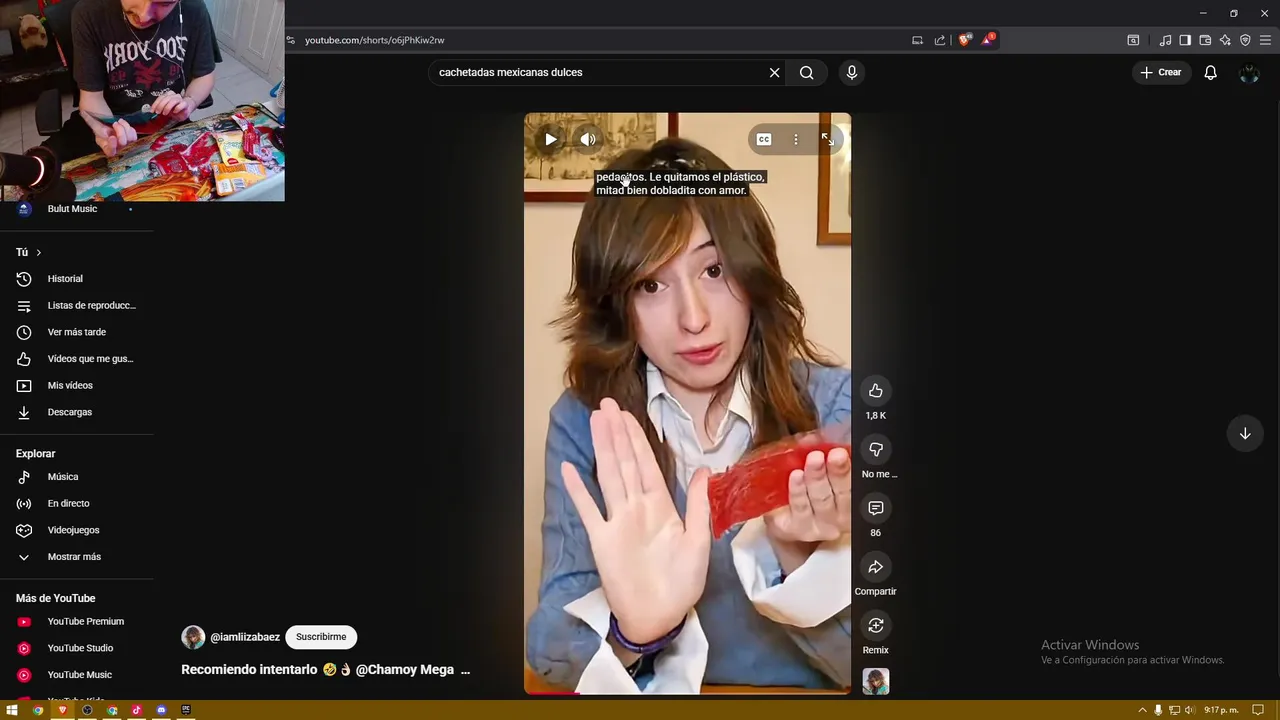Screen dimensions: 1280x720
Task: Go to next short with down arrow
Action: click(1245, 434)
